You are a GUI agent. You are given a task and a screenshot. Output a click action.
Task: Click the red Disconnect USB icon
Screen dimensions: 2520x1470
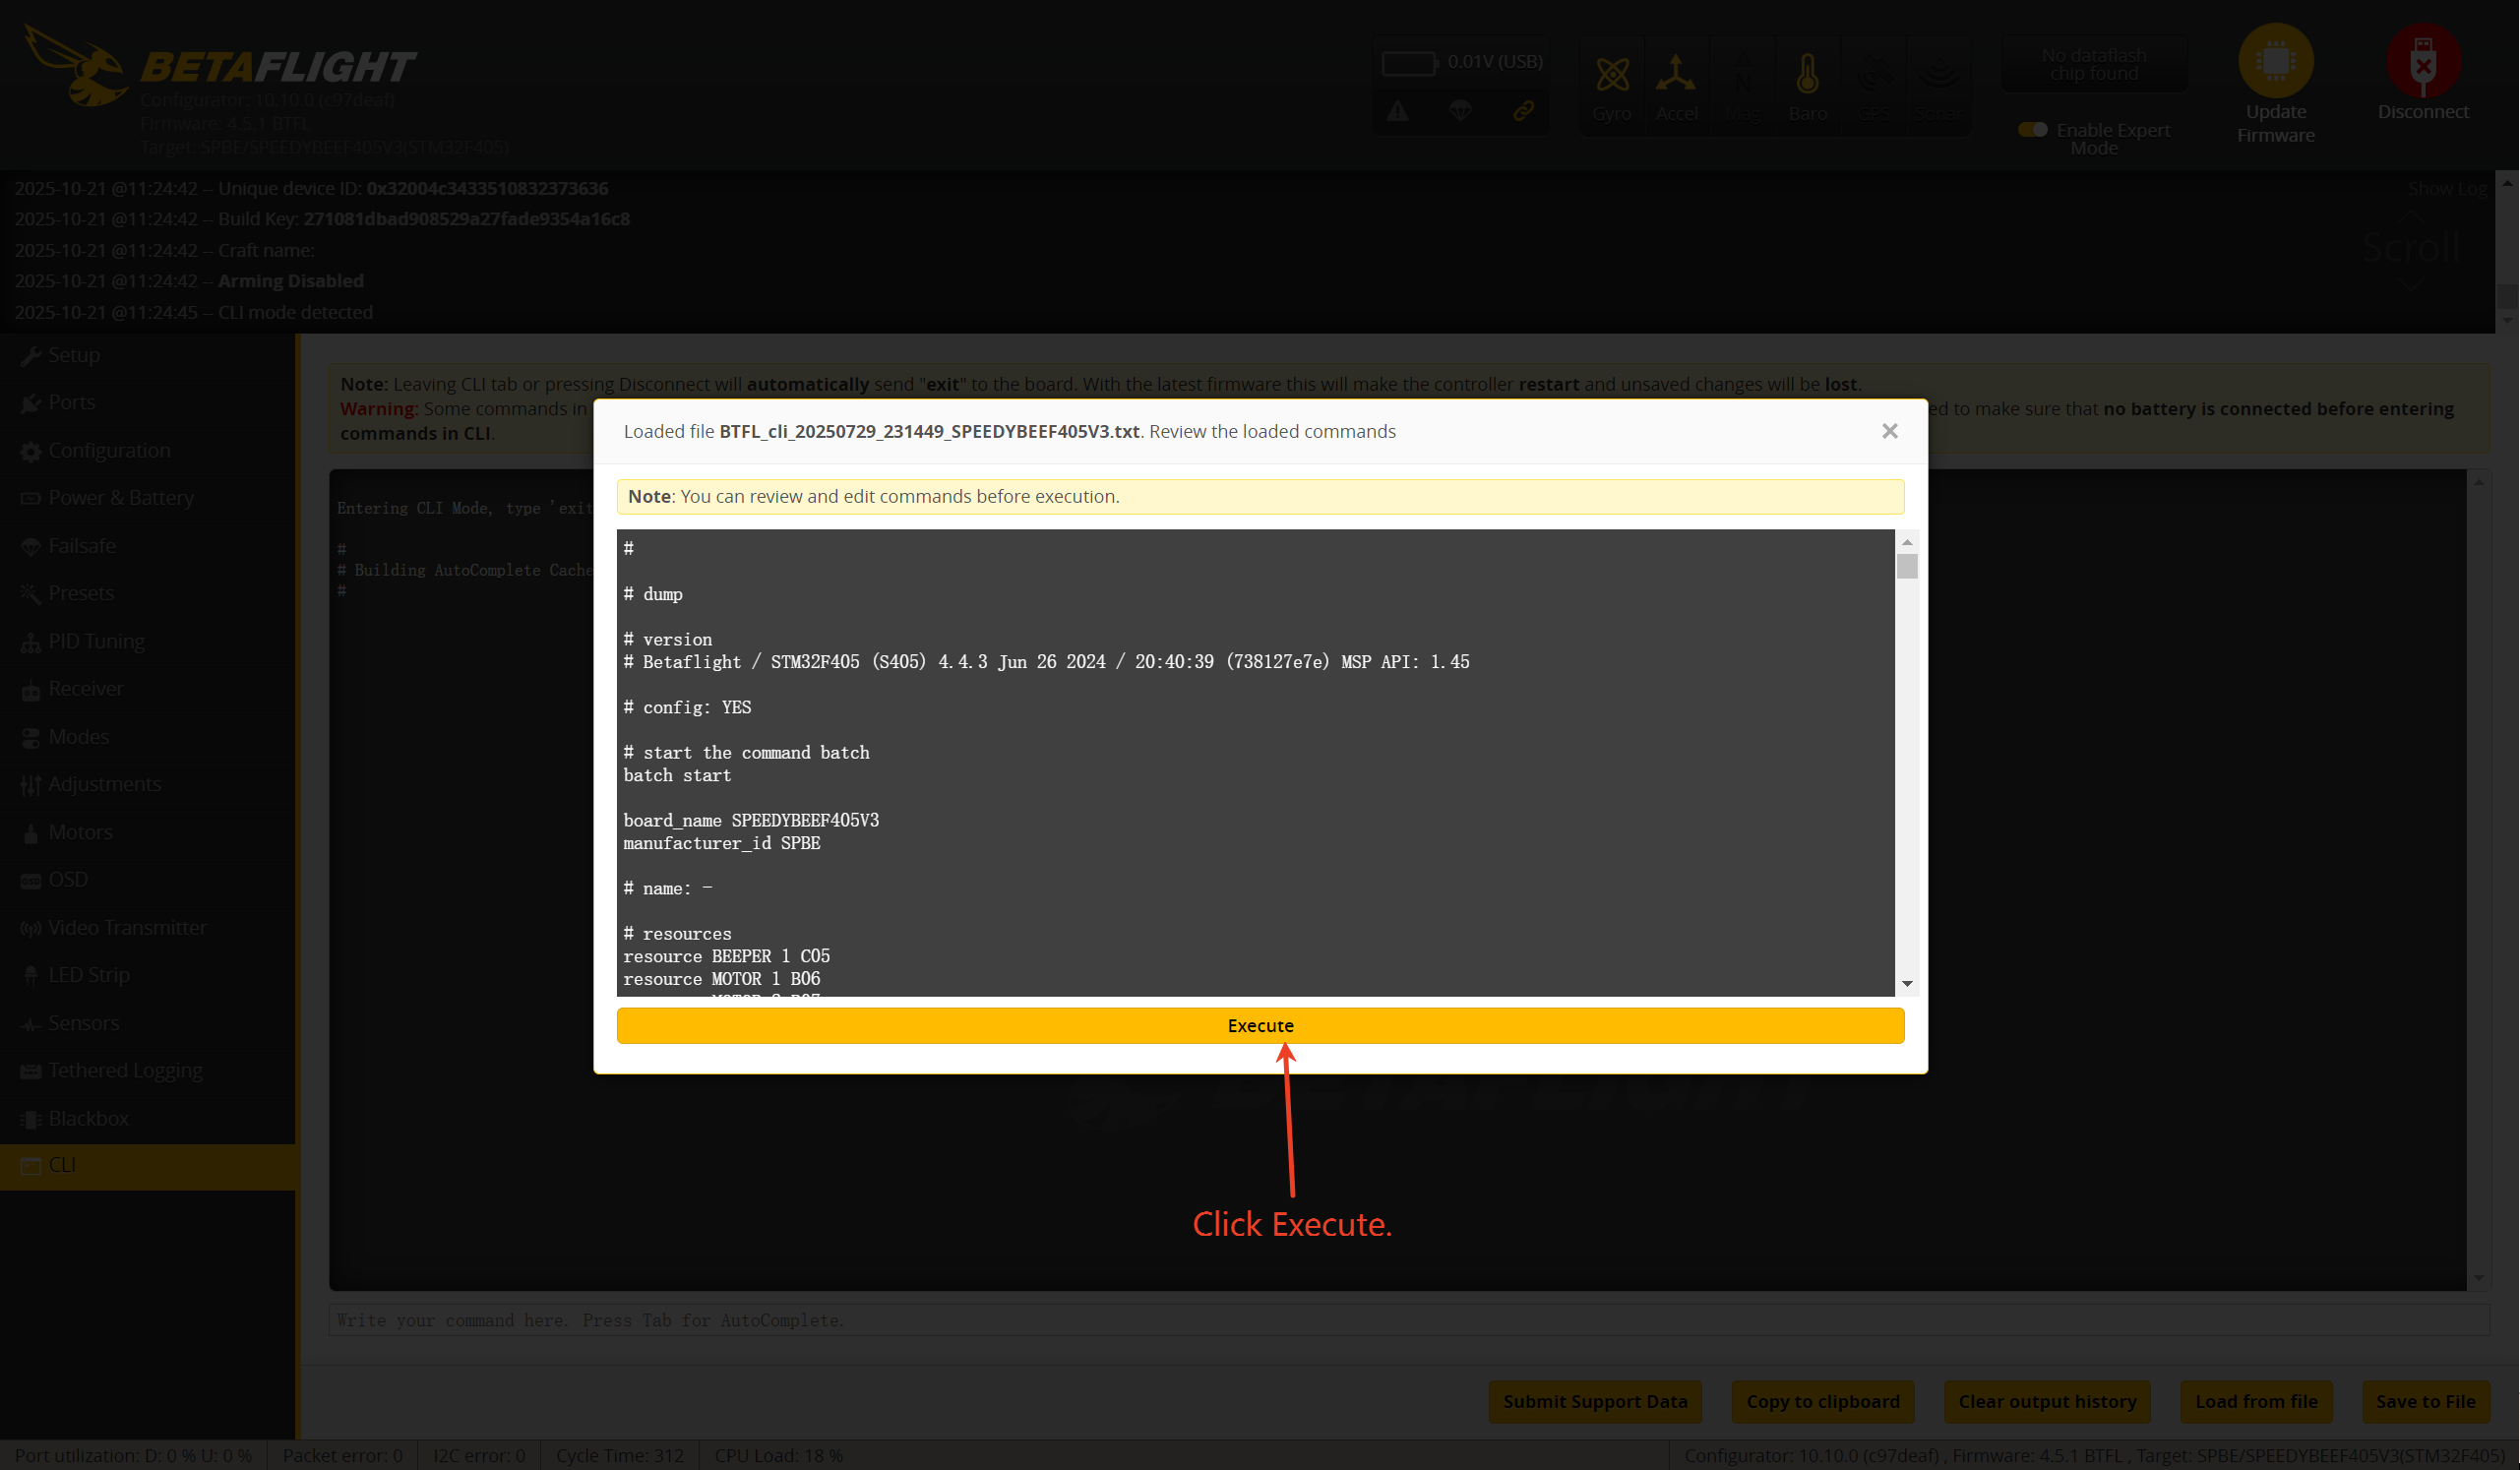pos(2422,60)
